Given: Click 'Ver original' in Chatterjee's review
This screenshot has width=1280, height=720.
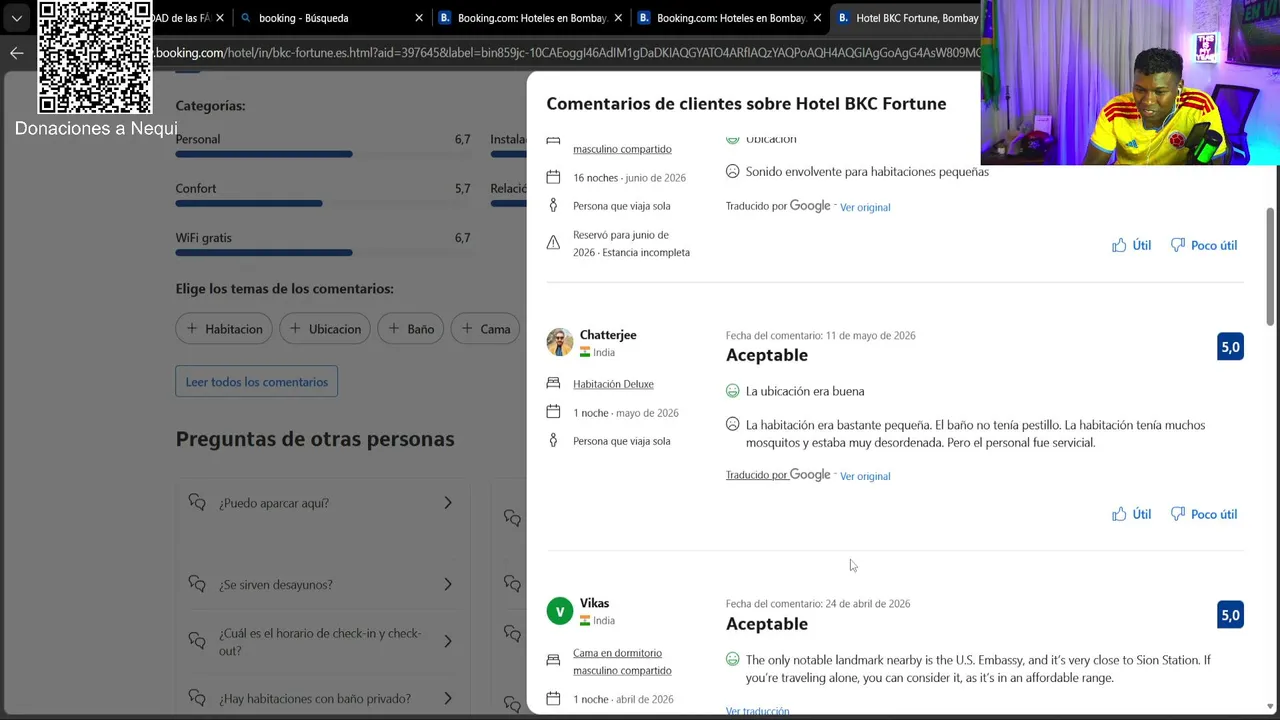Looking at the screenshot, I should (x=865, y=476).
